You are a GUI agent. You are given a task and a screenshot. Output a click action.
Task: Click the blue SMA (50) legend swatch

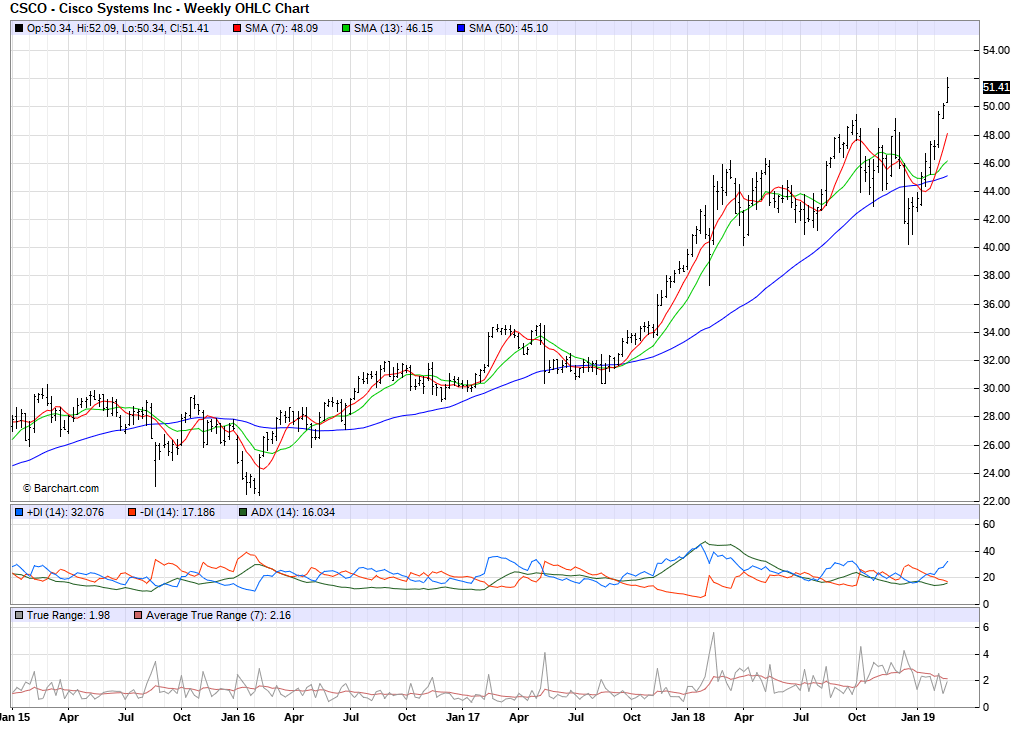[462, 28]
